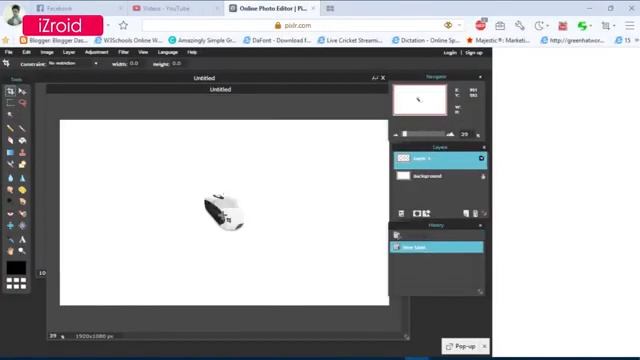The width and height of the screenshot is (640, 360).
Task: Switch to the Facebook browser tab
Action: click(x=80, y=8)
